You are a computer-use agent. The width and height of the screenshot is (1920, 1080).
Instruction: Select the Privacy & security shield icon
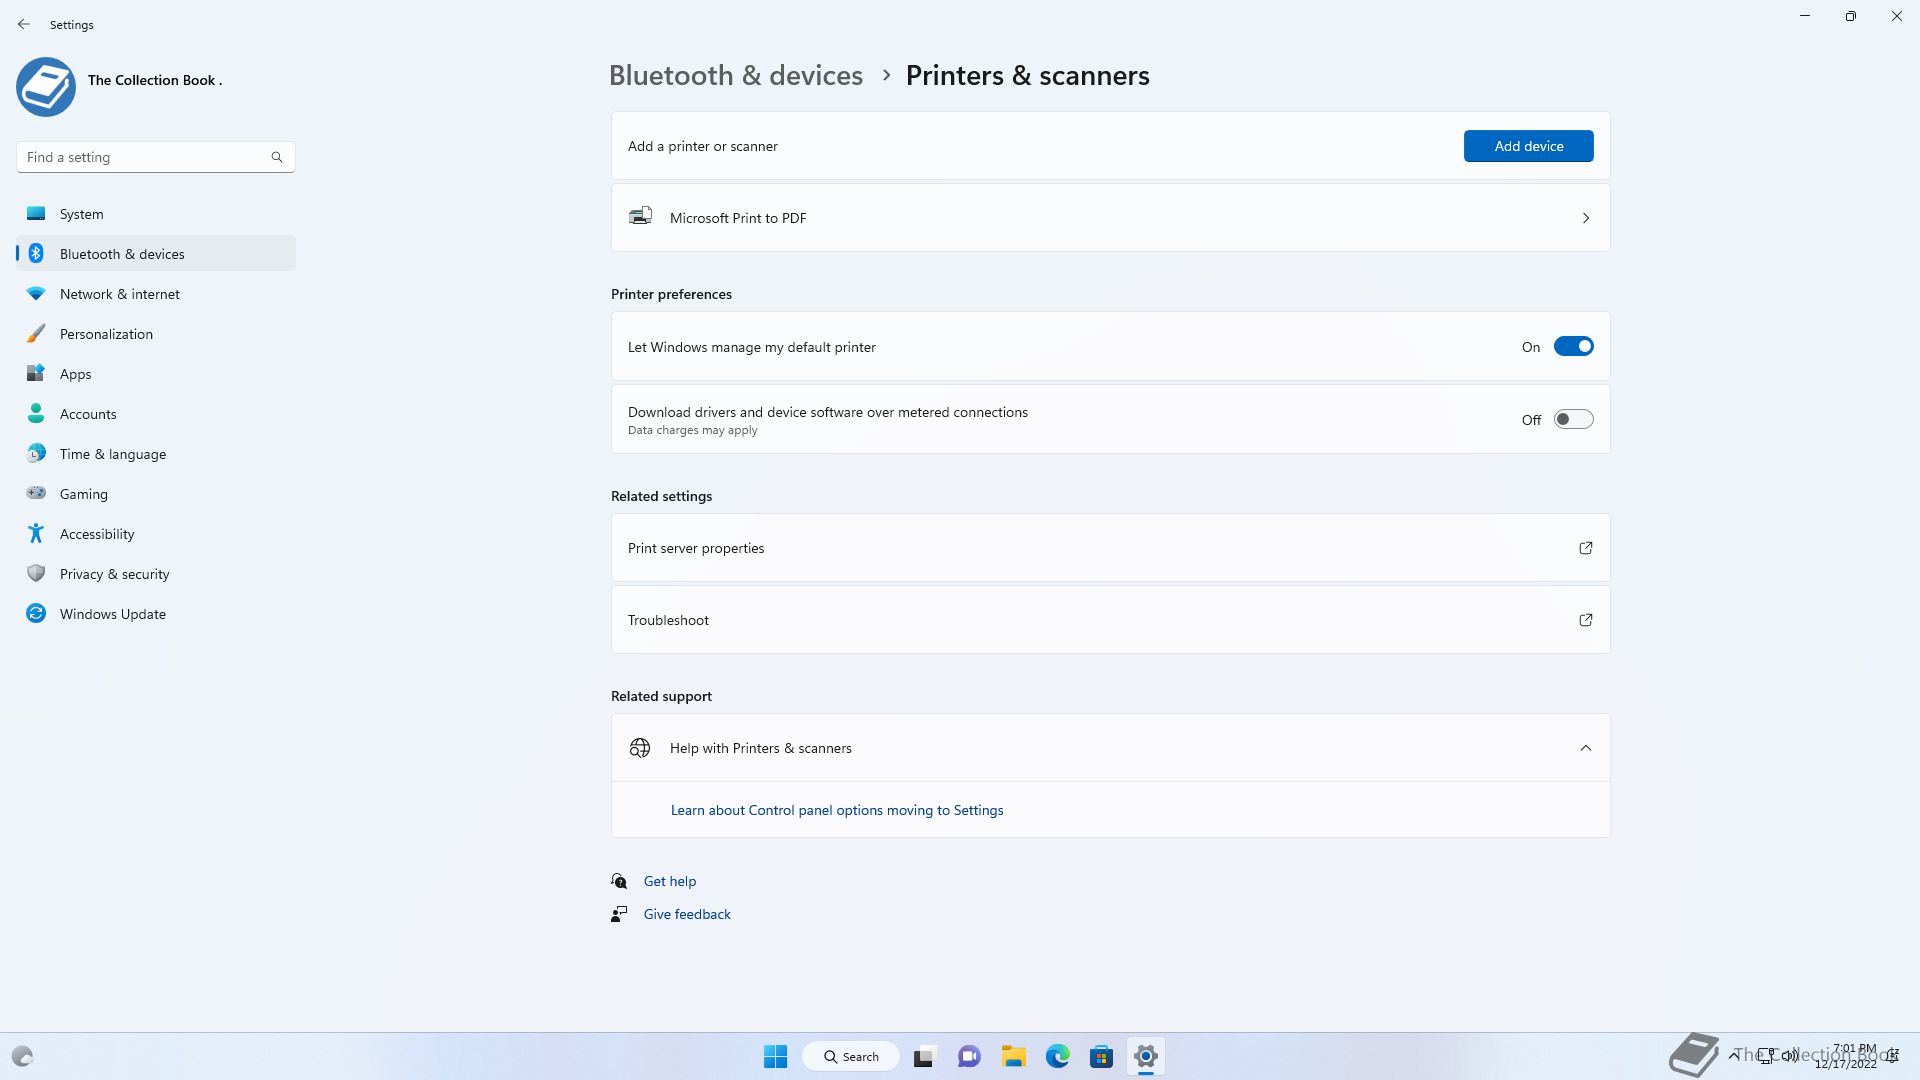36,574
